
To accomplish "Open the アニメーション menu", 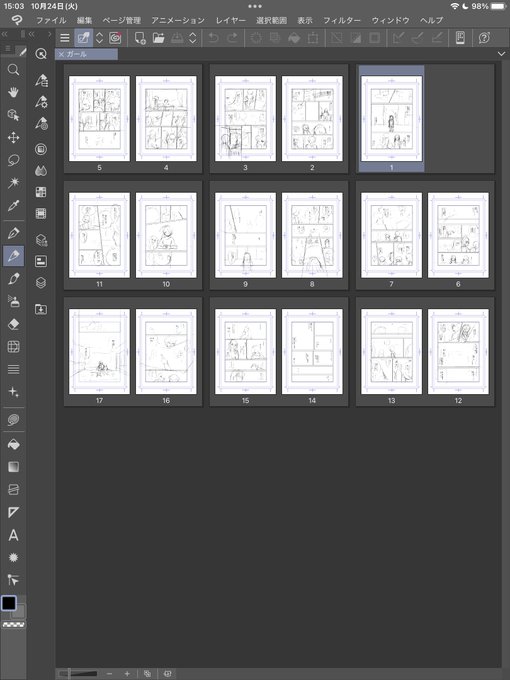I will pyautogui.click(x=178, y=20).
